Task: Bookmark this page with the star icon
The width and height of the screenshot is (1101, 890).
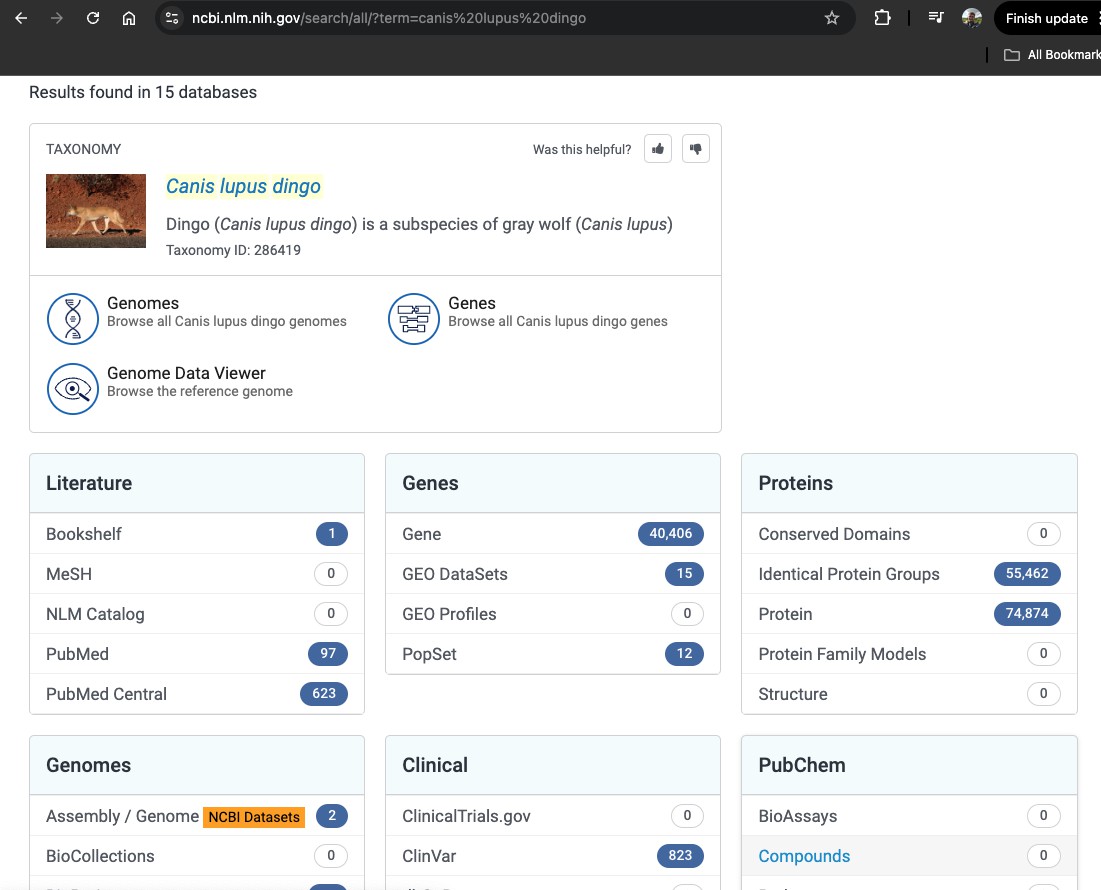Action: [832, 18]
